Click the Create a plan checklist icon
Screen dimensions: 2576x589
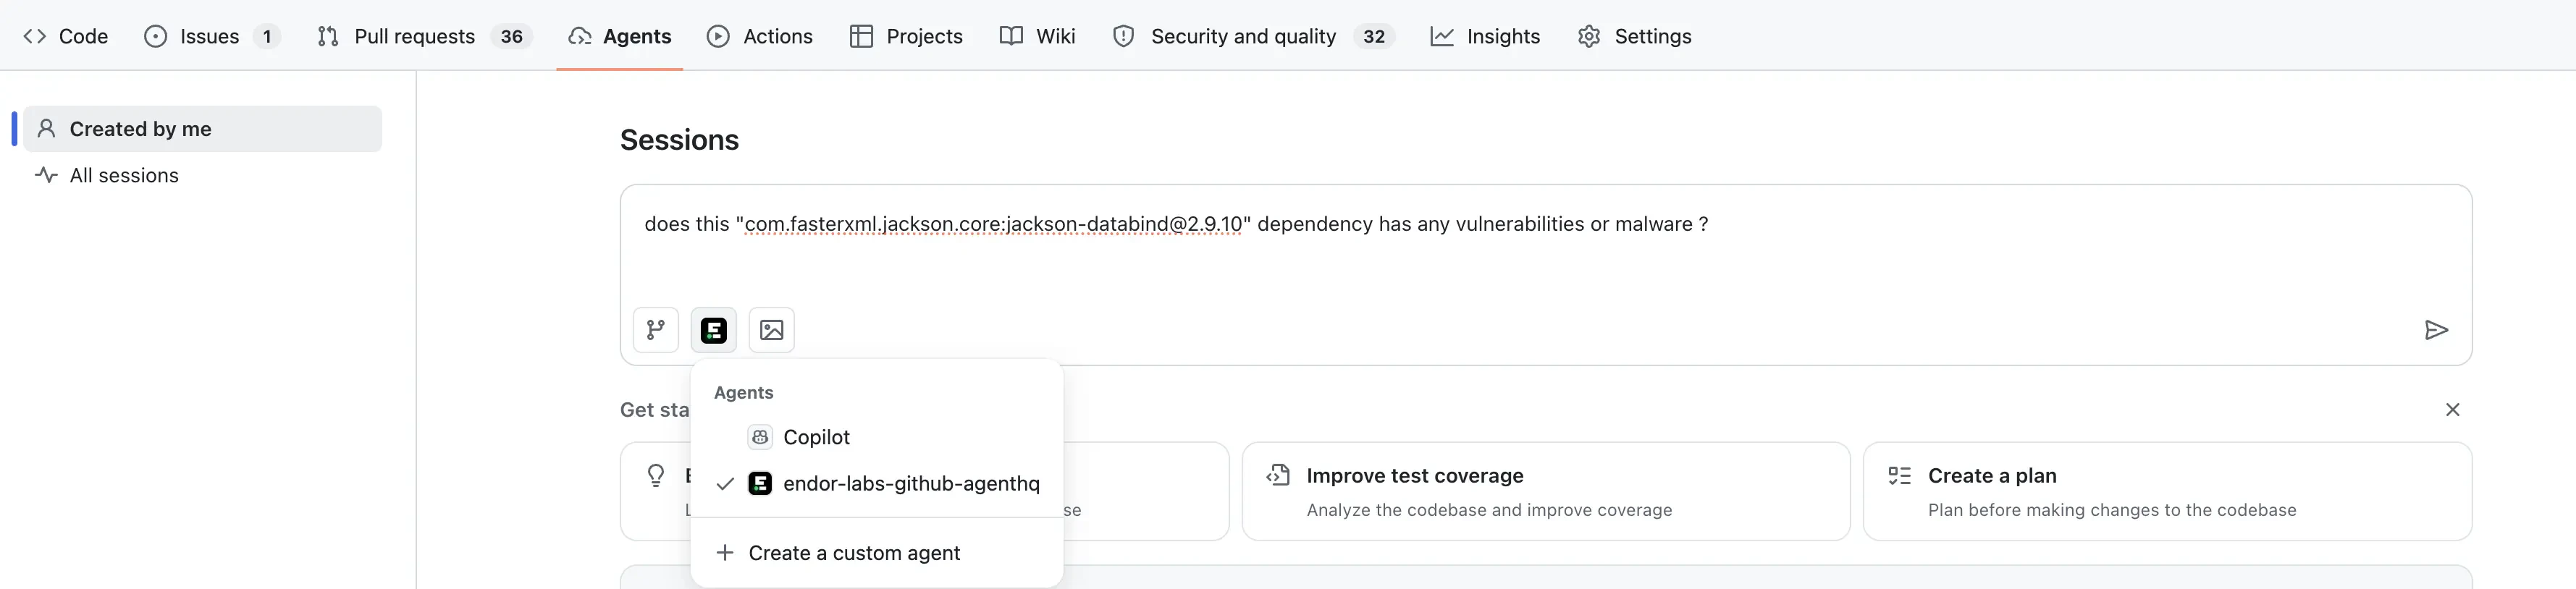1899,476
